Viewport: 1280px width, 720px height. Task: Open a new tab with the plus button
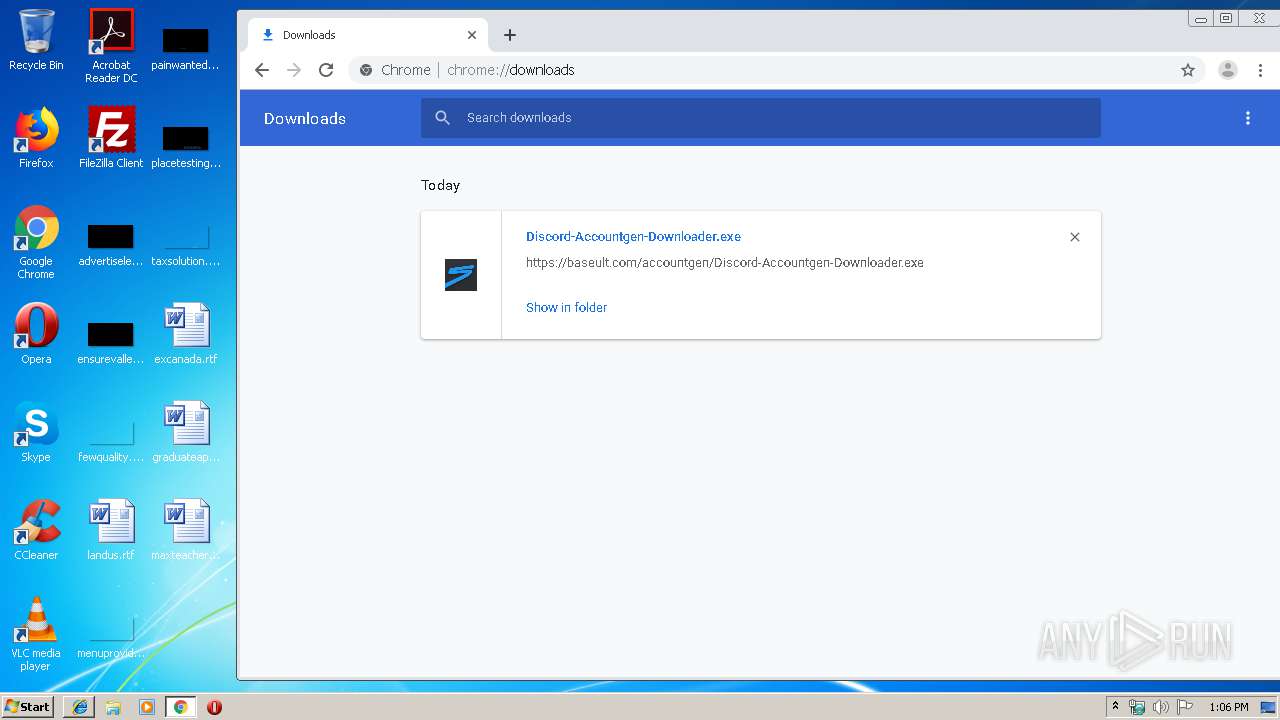[510, 35]
